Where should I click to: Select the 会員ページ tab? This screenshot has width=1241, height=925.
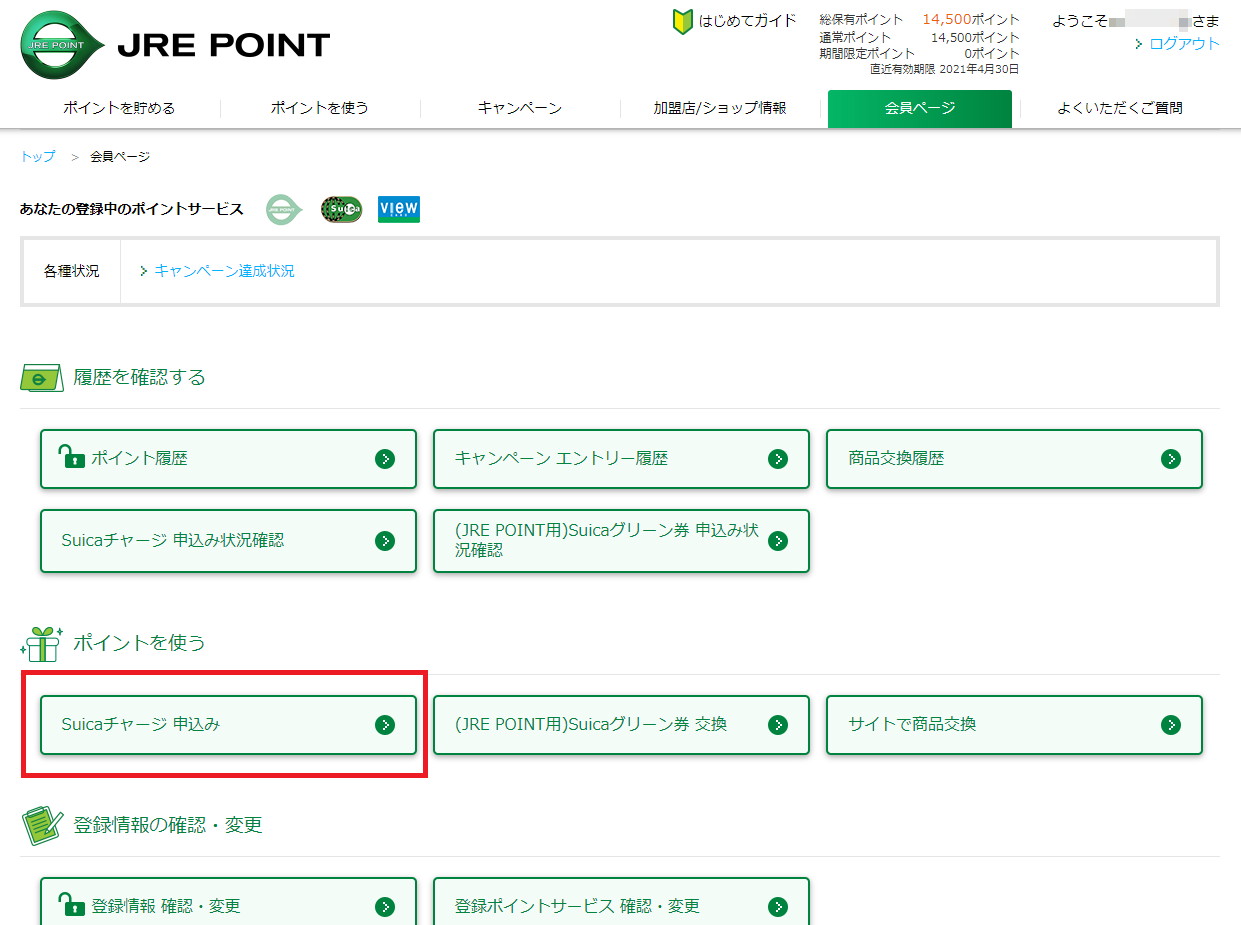click(x=920, y=109)
